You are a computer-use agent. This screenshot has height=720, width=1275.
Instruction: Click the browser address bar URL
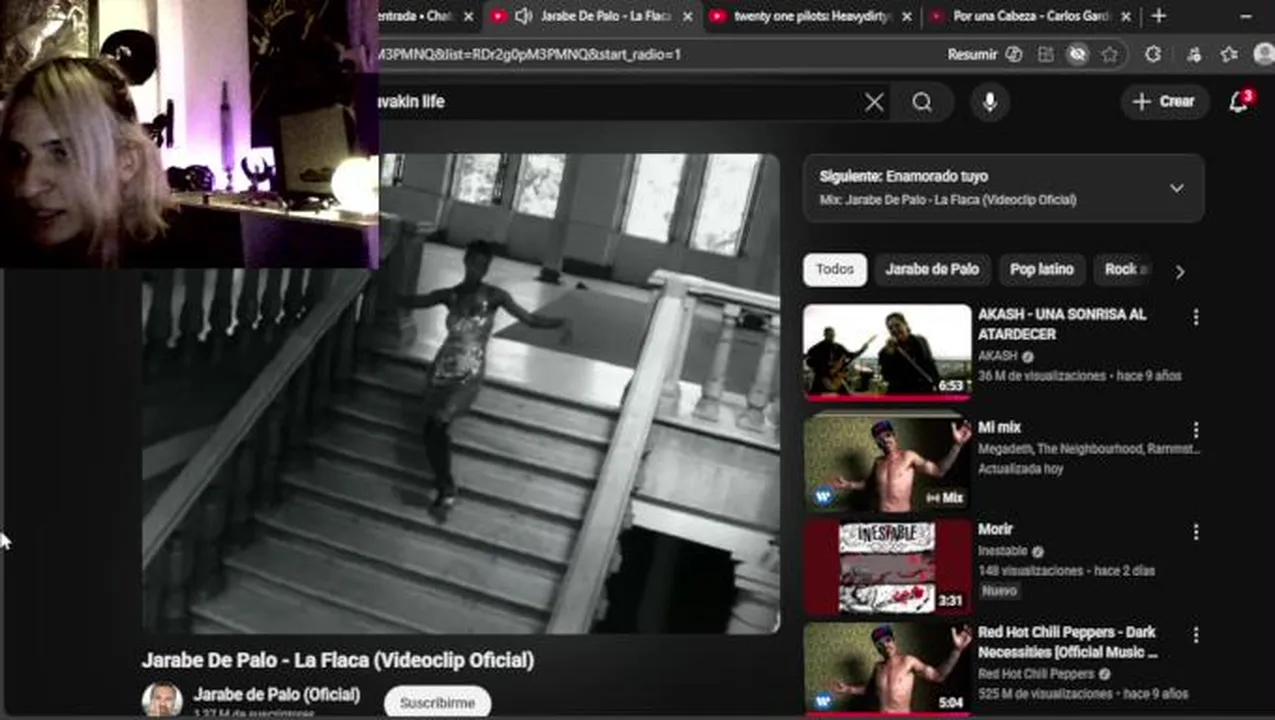531,54
